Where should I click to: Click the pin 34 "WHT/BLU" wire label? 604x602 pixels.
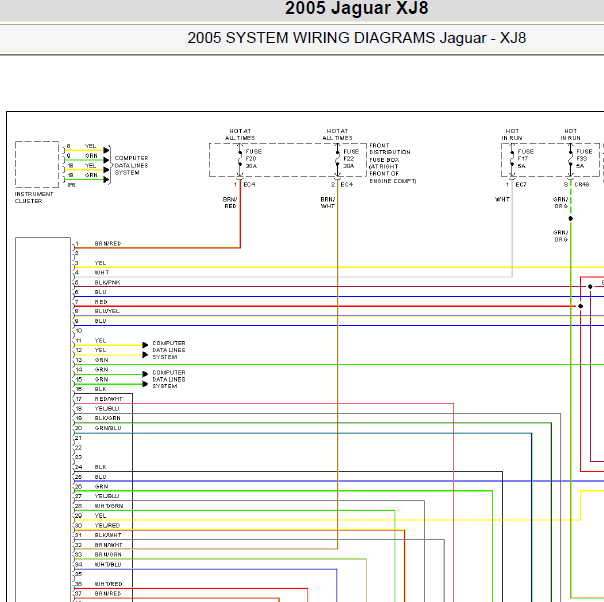click(x=108, y=565)
